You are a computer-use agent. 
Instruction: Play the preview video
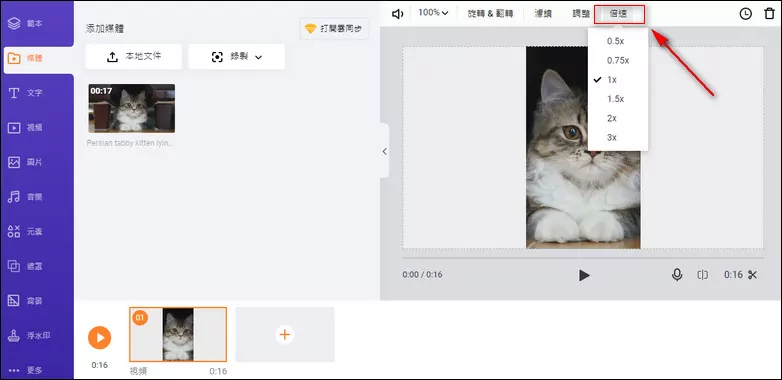tap(584, 275)
